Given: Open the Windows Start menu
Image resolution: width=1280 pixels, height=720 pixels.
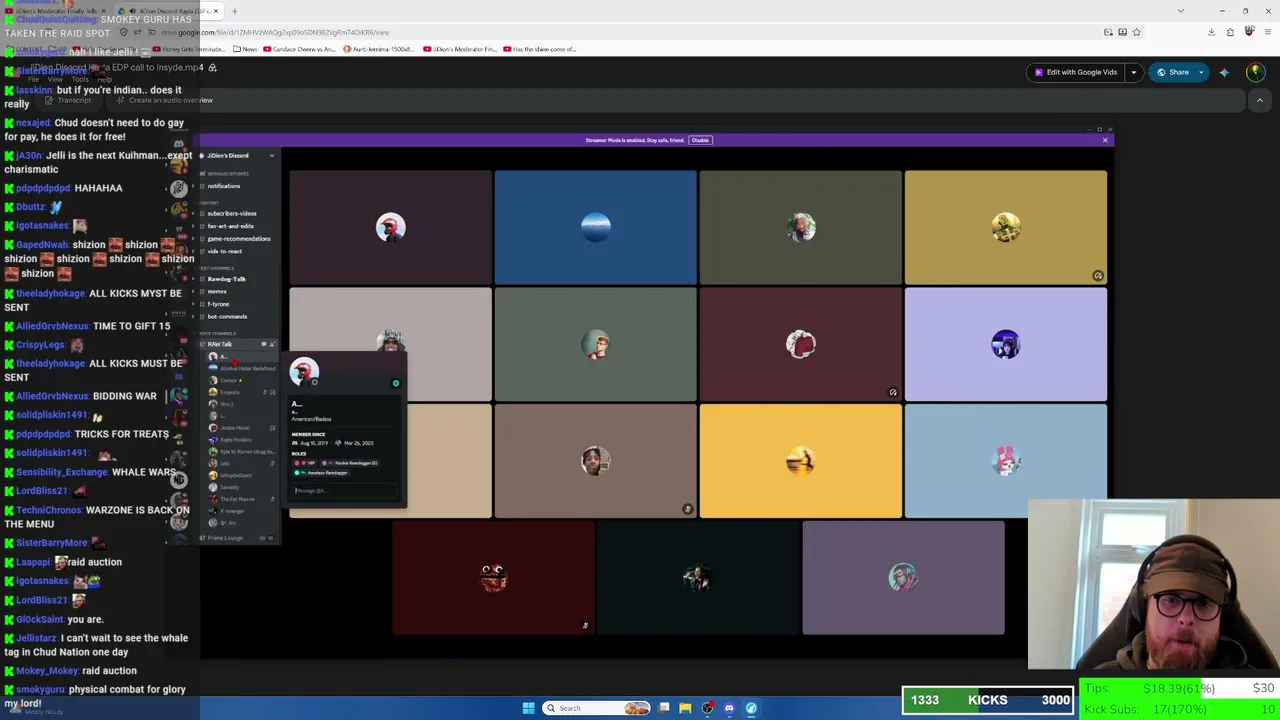Looking at the screenshot, I should click(529, 708).
